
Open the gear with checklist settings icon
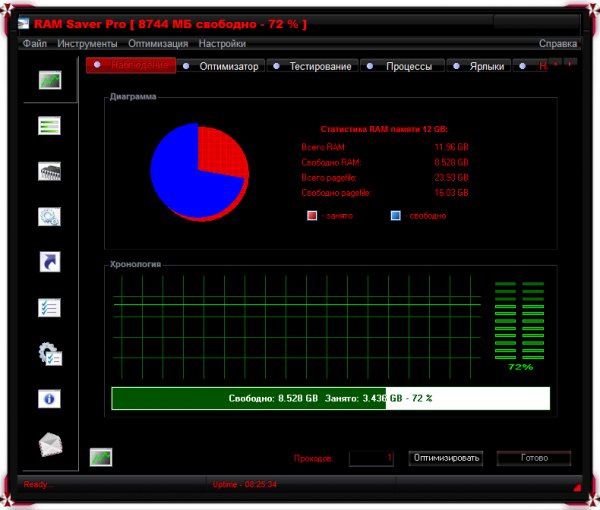click(x=50, y=354)
